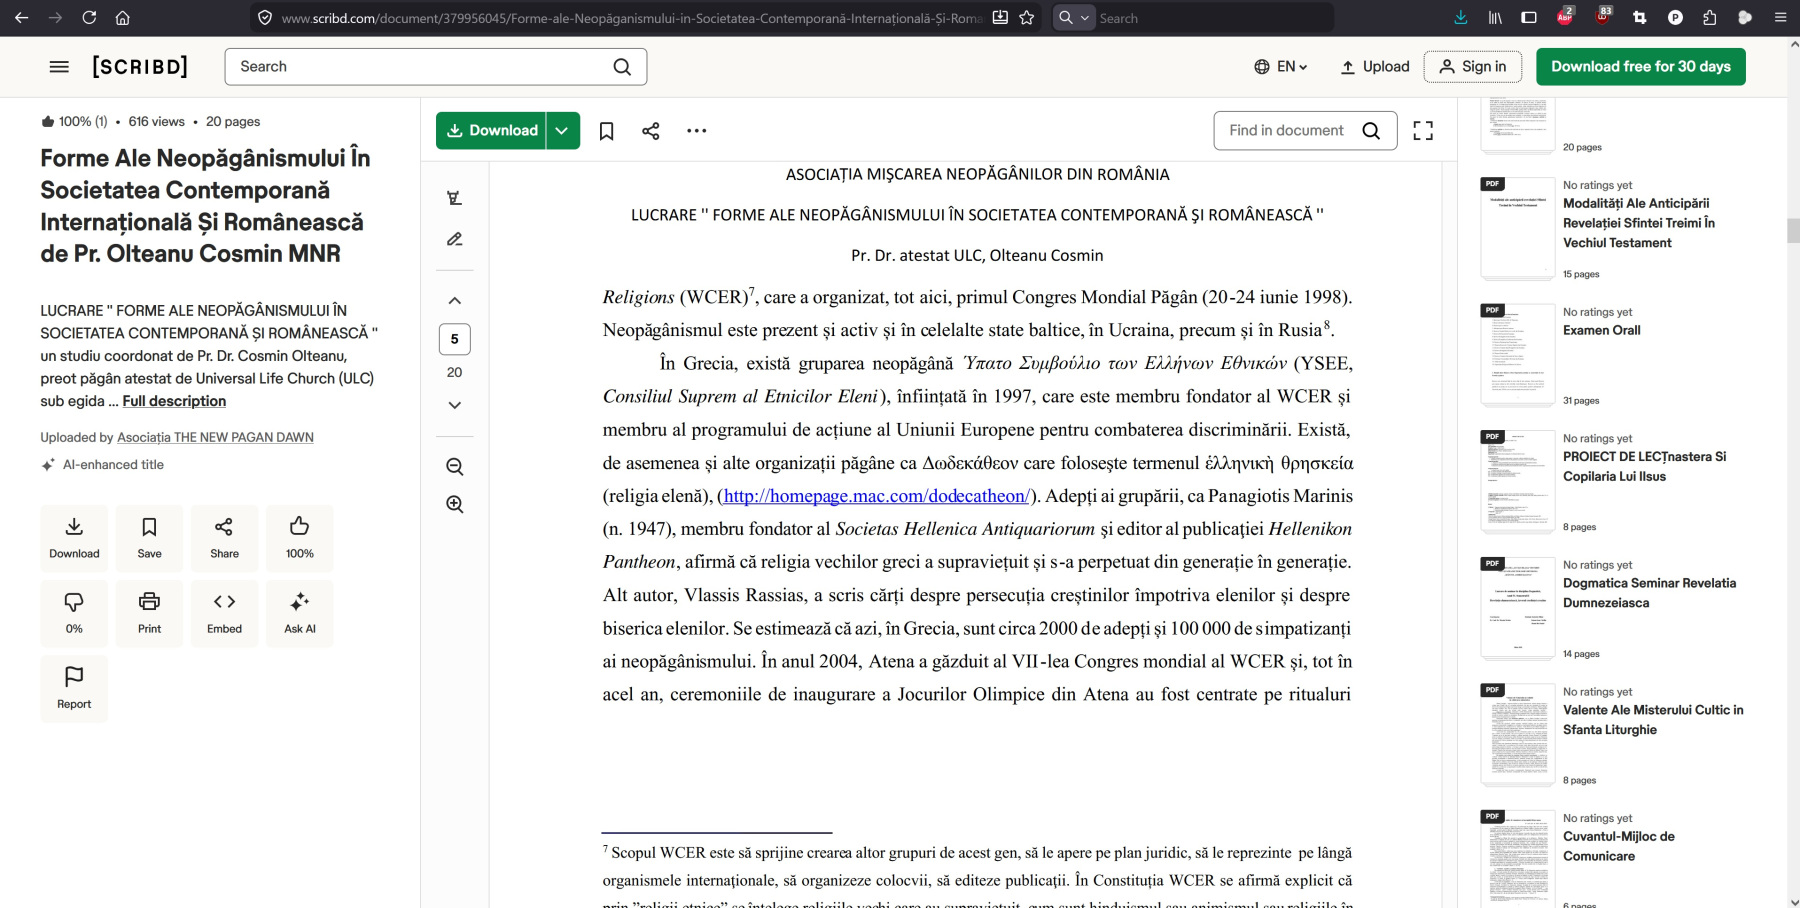This screenshot has height=908, width=1800.
Task: Enter fullscreen document view
Action: (x=1423, y=131)
